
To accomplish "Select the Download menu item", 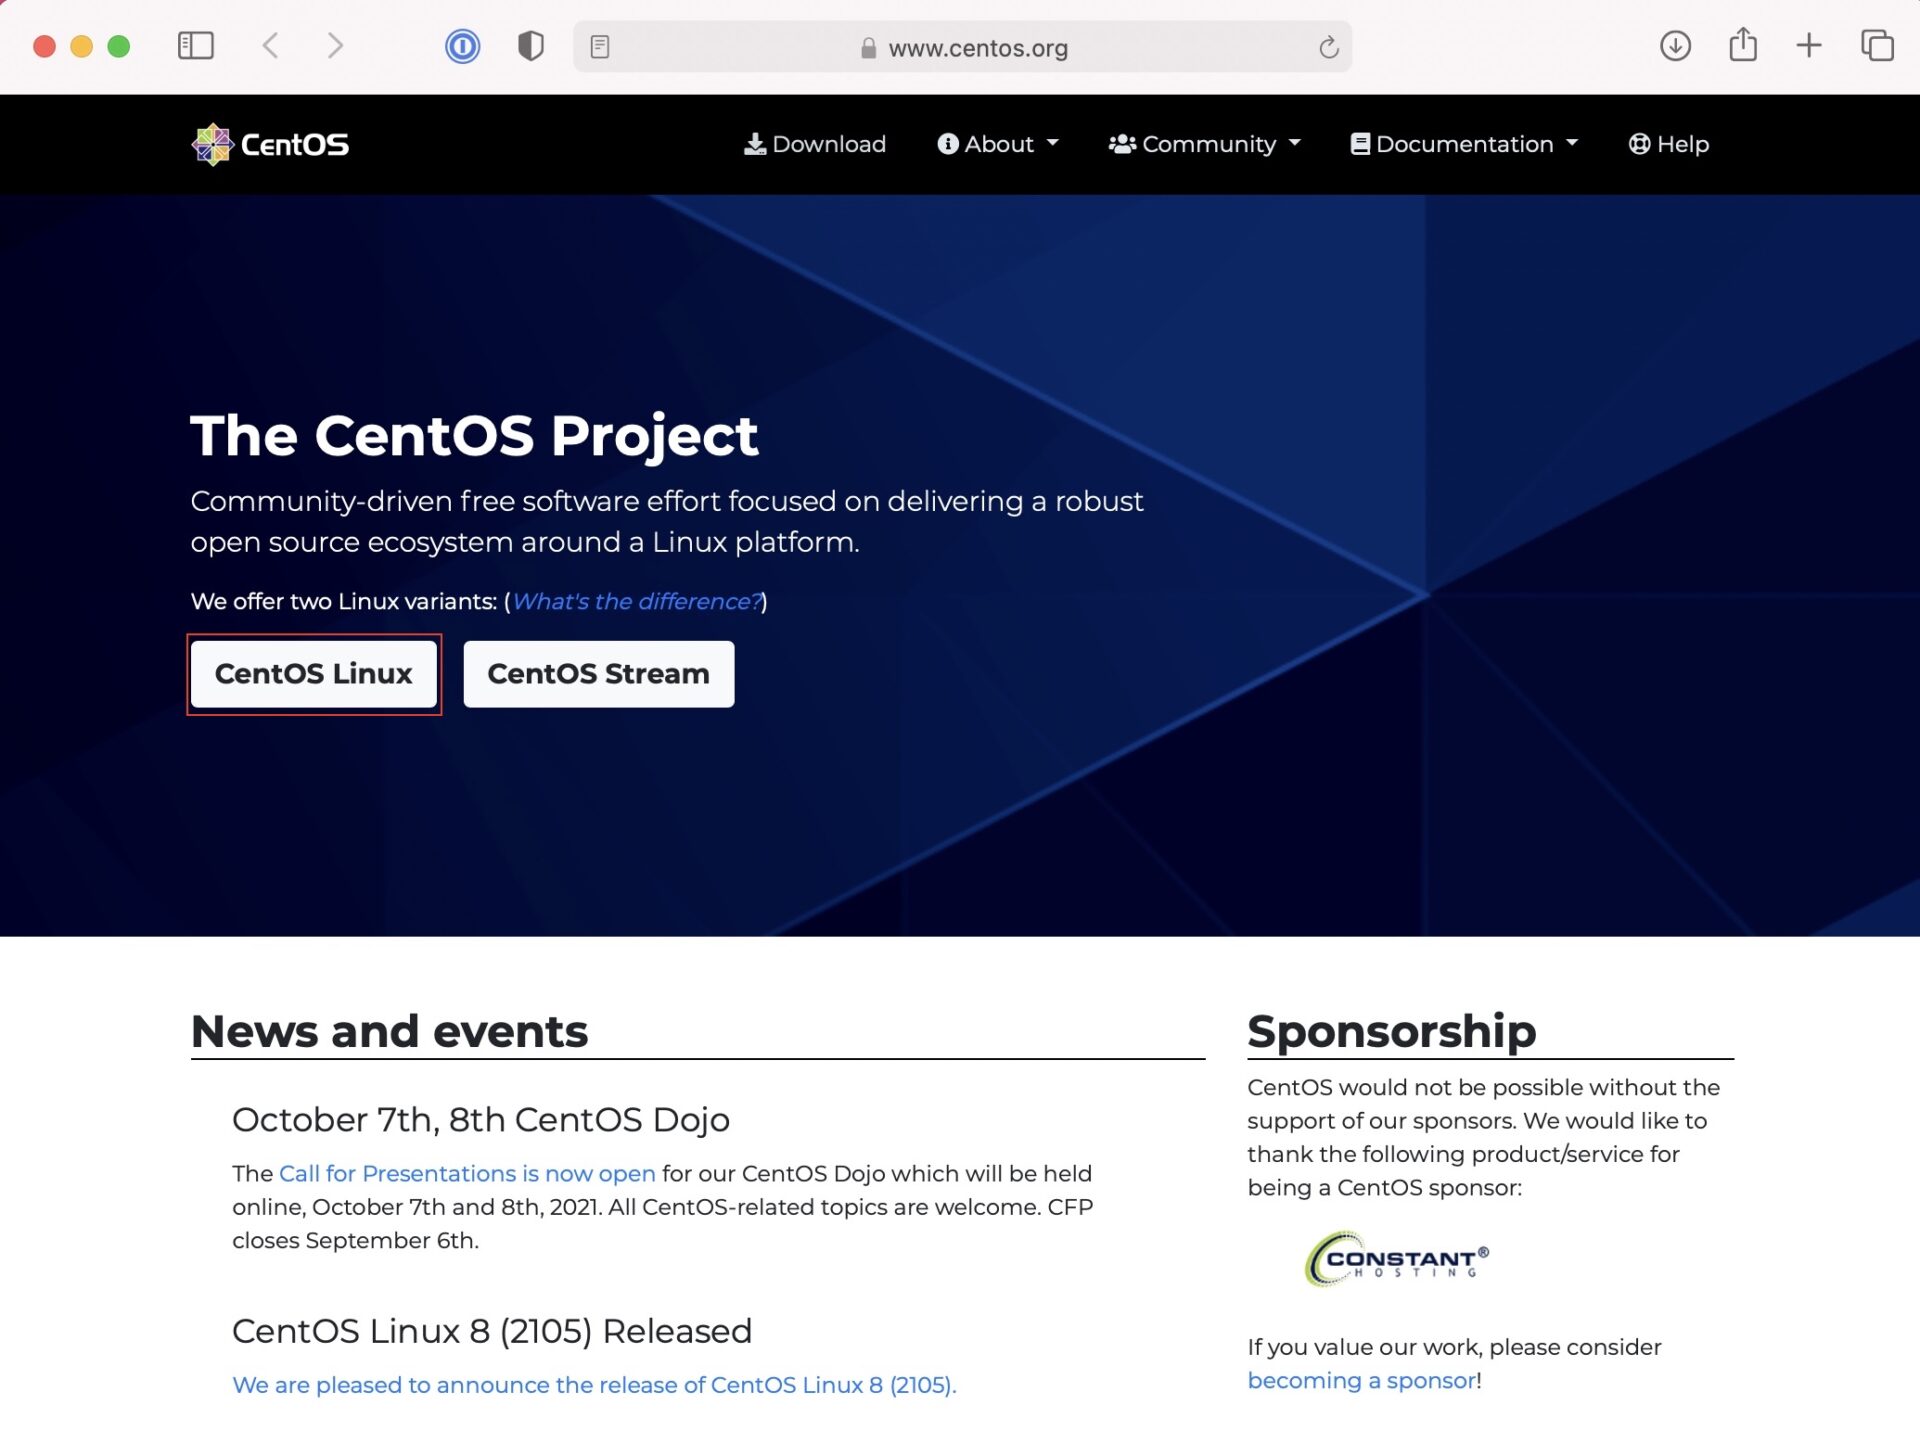I will (x=815, y=144).
